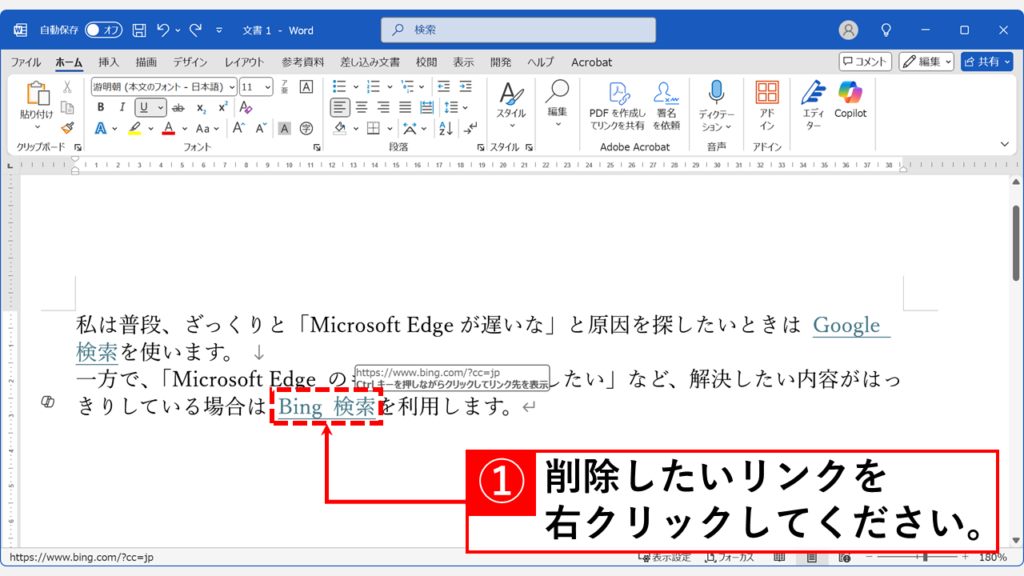Open the Borders dropdown arrow
1024x576 pixels.
coord(390,129)
